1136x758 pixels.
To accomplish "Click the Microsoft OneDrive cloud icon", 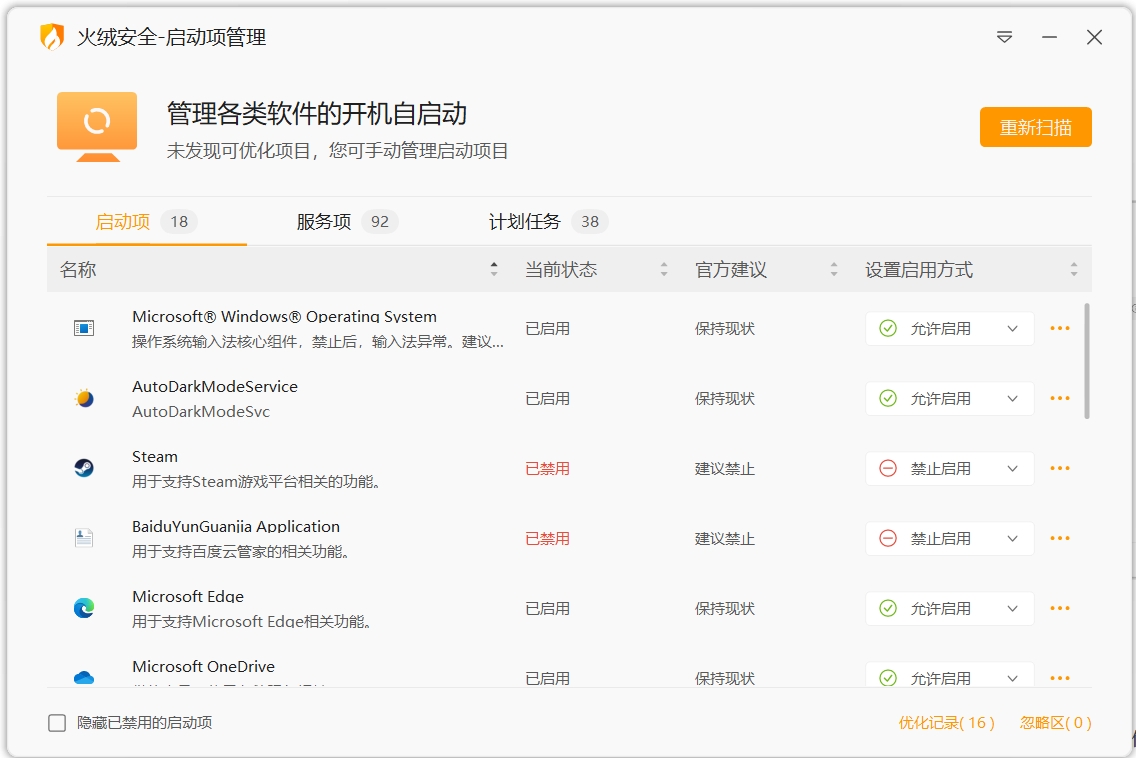I will (84, 678).
